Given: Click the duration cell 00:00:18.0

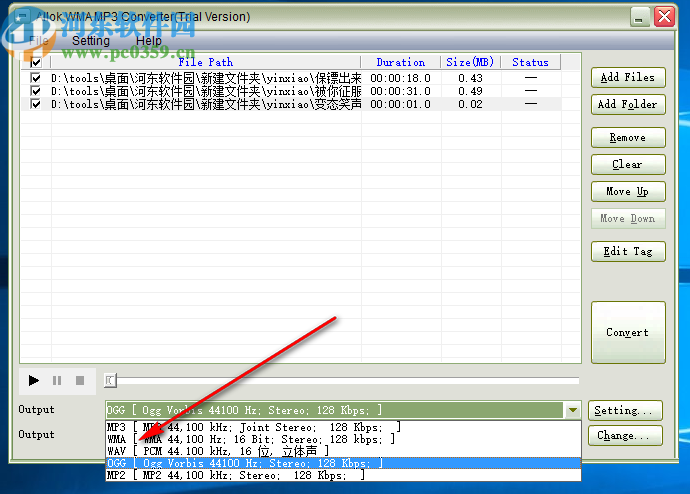Looking at the screenshot, I should click(x=400, y=78).
